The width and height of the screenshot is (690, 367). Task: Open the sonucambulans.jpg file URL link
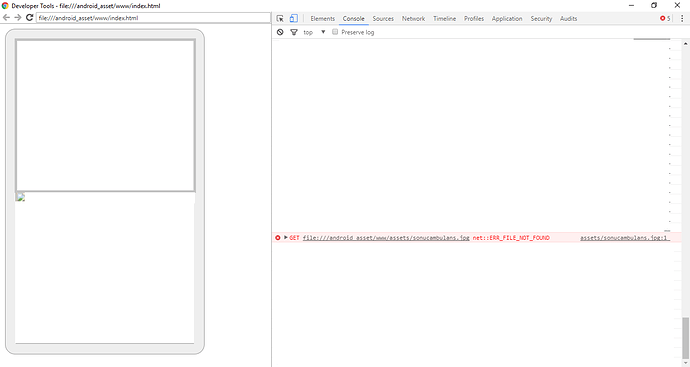click(386, 238)
